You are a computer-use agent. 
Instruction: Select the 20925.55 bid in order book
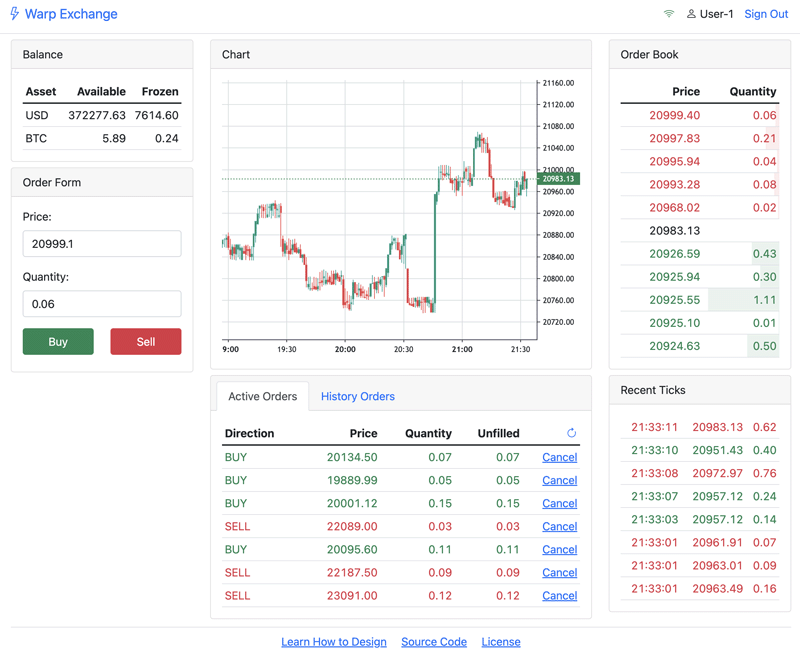[674, 300]
